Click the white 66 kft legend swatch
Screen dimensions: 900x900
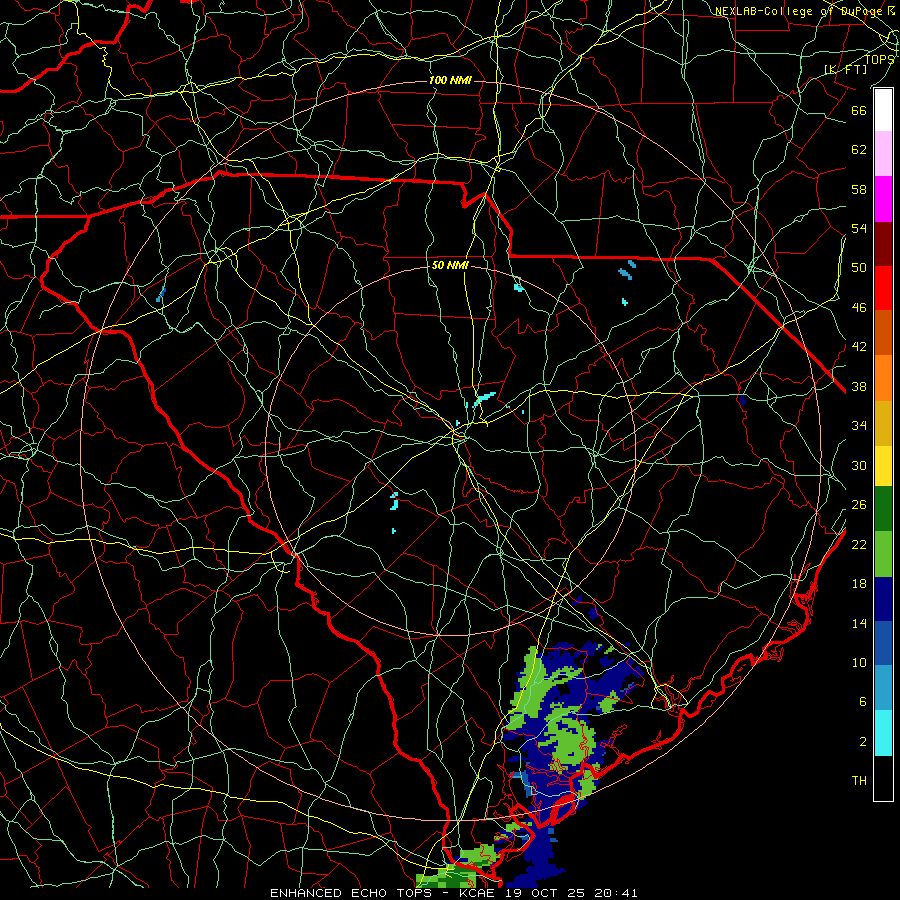(883, 110)
